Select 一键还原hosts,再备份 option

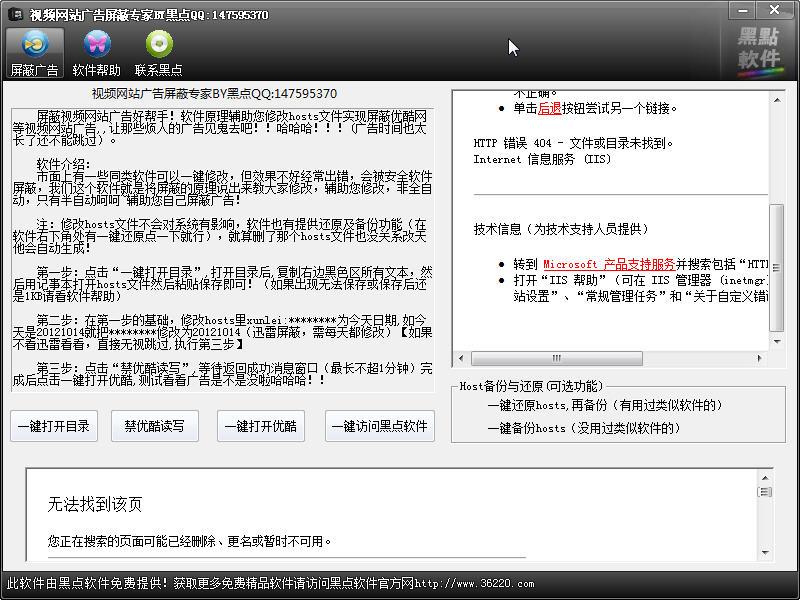605,405
